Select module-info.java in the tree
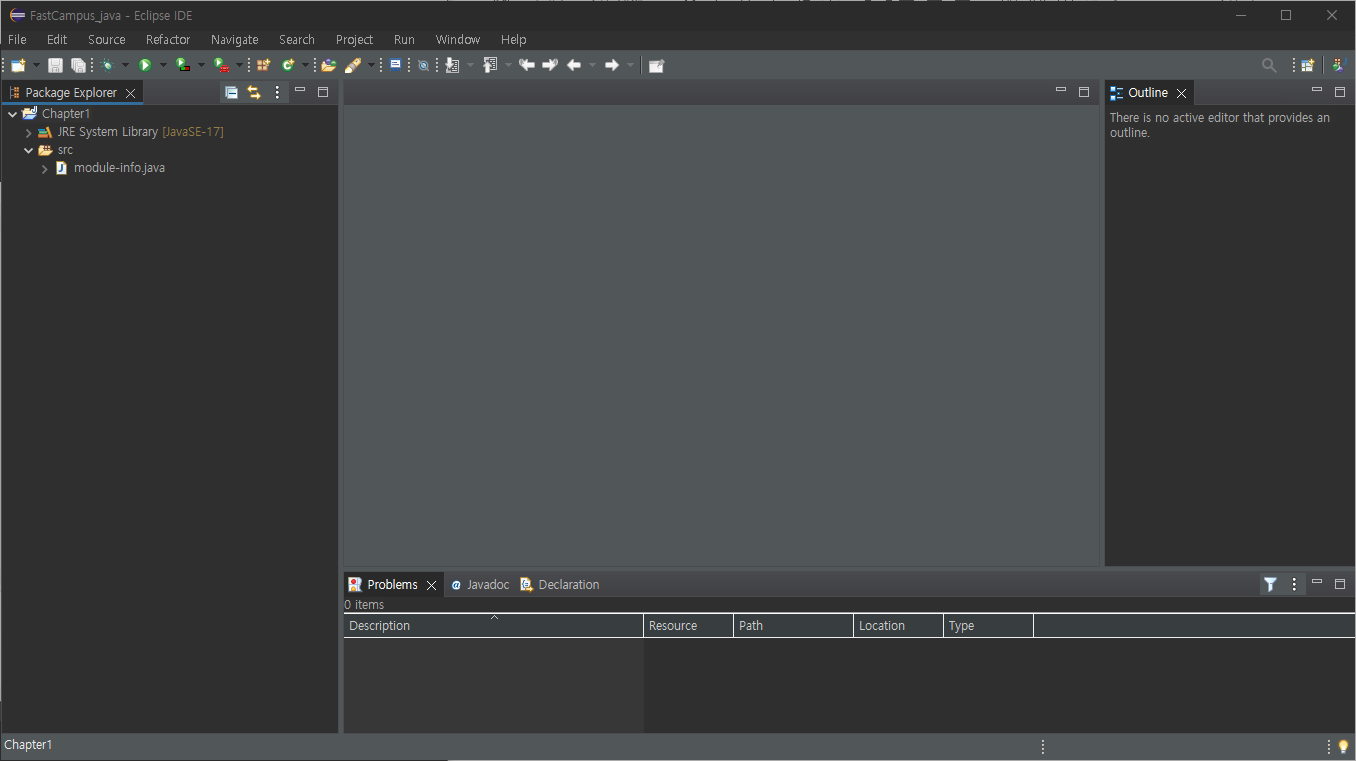Screen dimensions: 1356x761 [119, 168]
